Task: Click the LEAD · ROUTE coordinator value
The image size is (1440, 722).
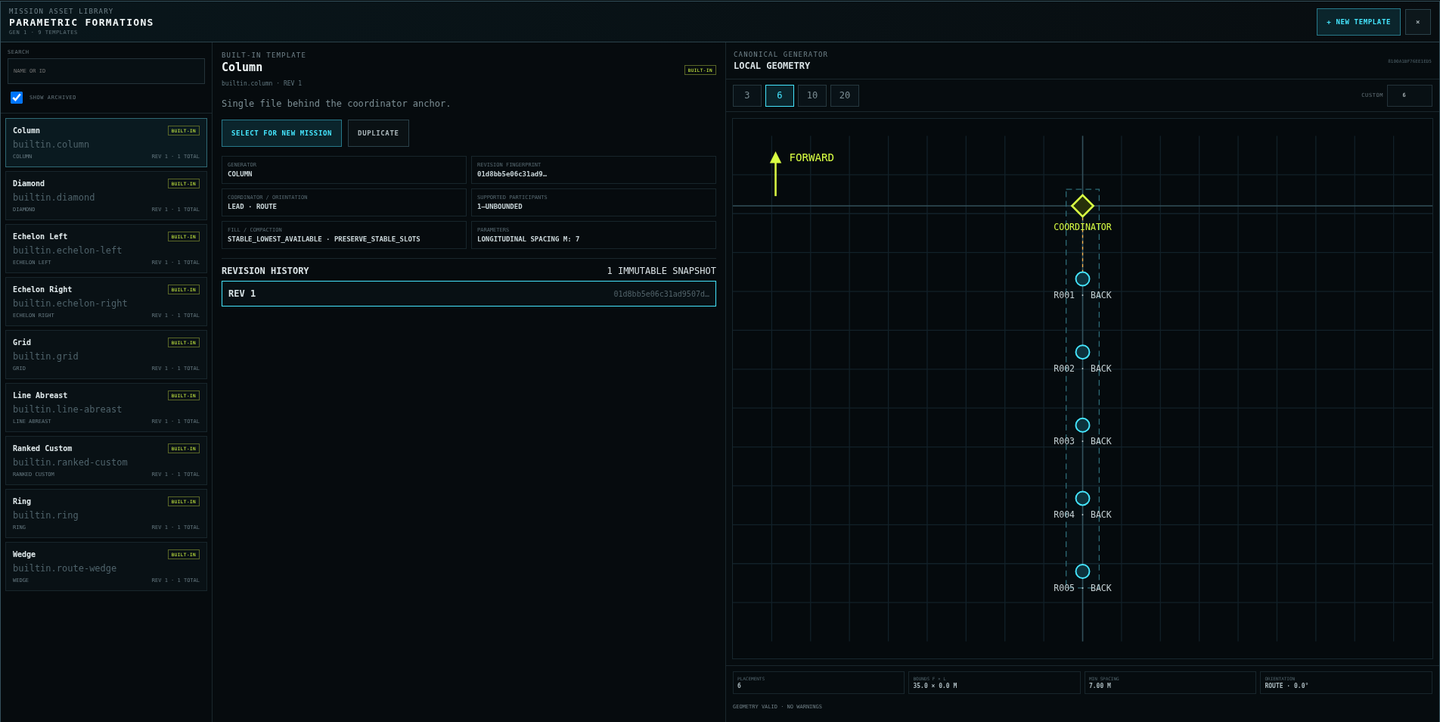Action: point(252,207)
